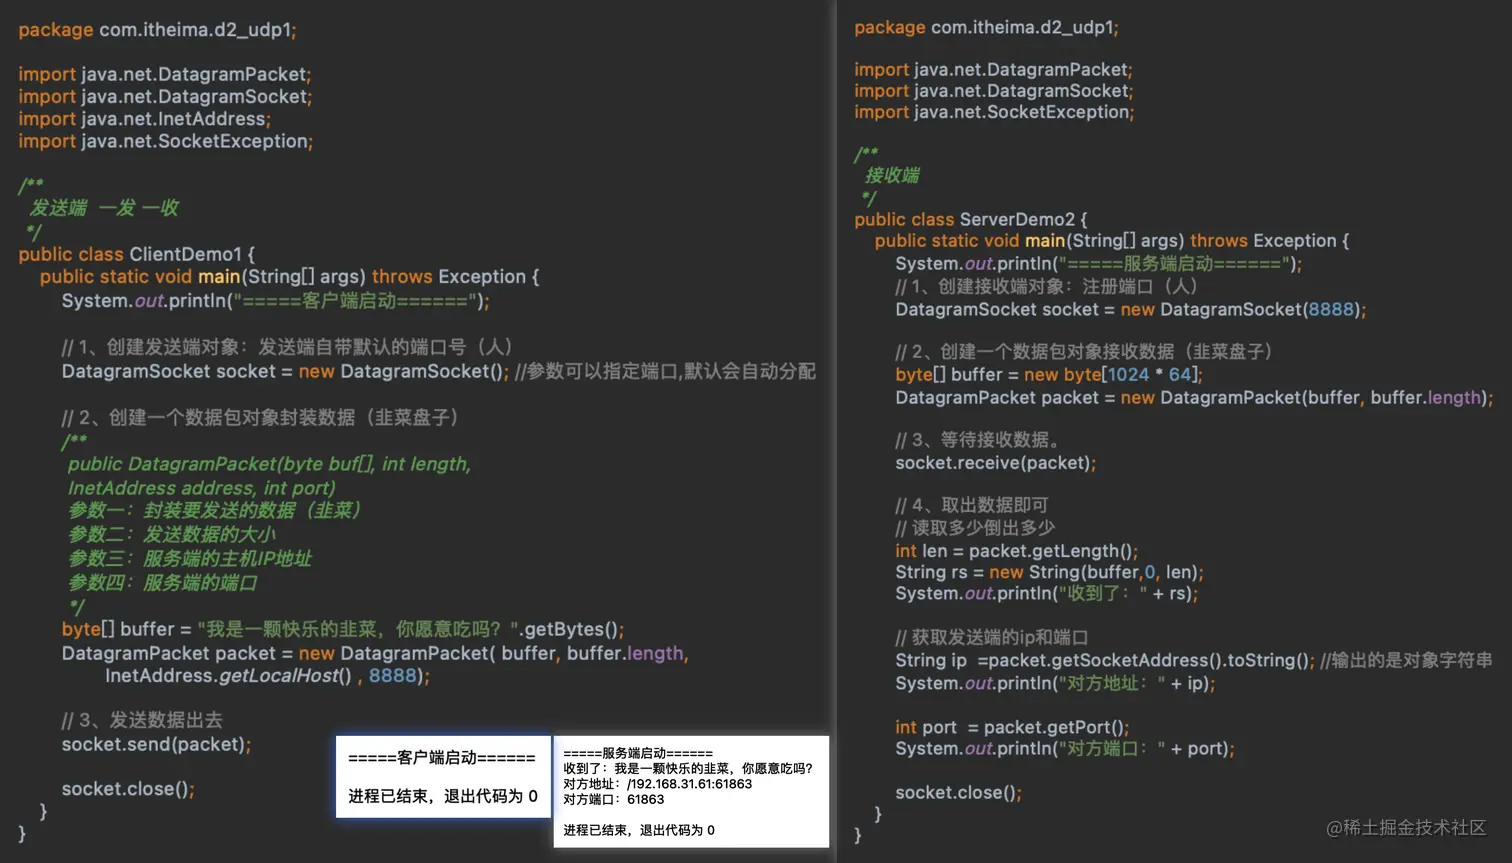Click the println("对方地址：" + ip) line

click(1055, 684)
